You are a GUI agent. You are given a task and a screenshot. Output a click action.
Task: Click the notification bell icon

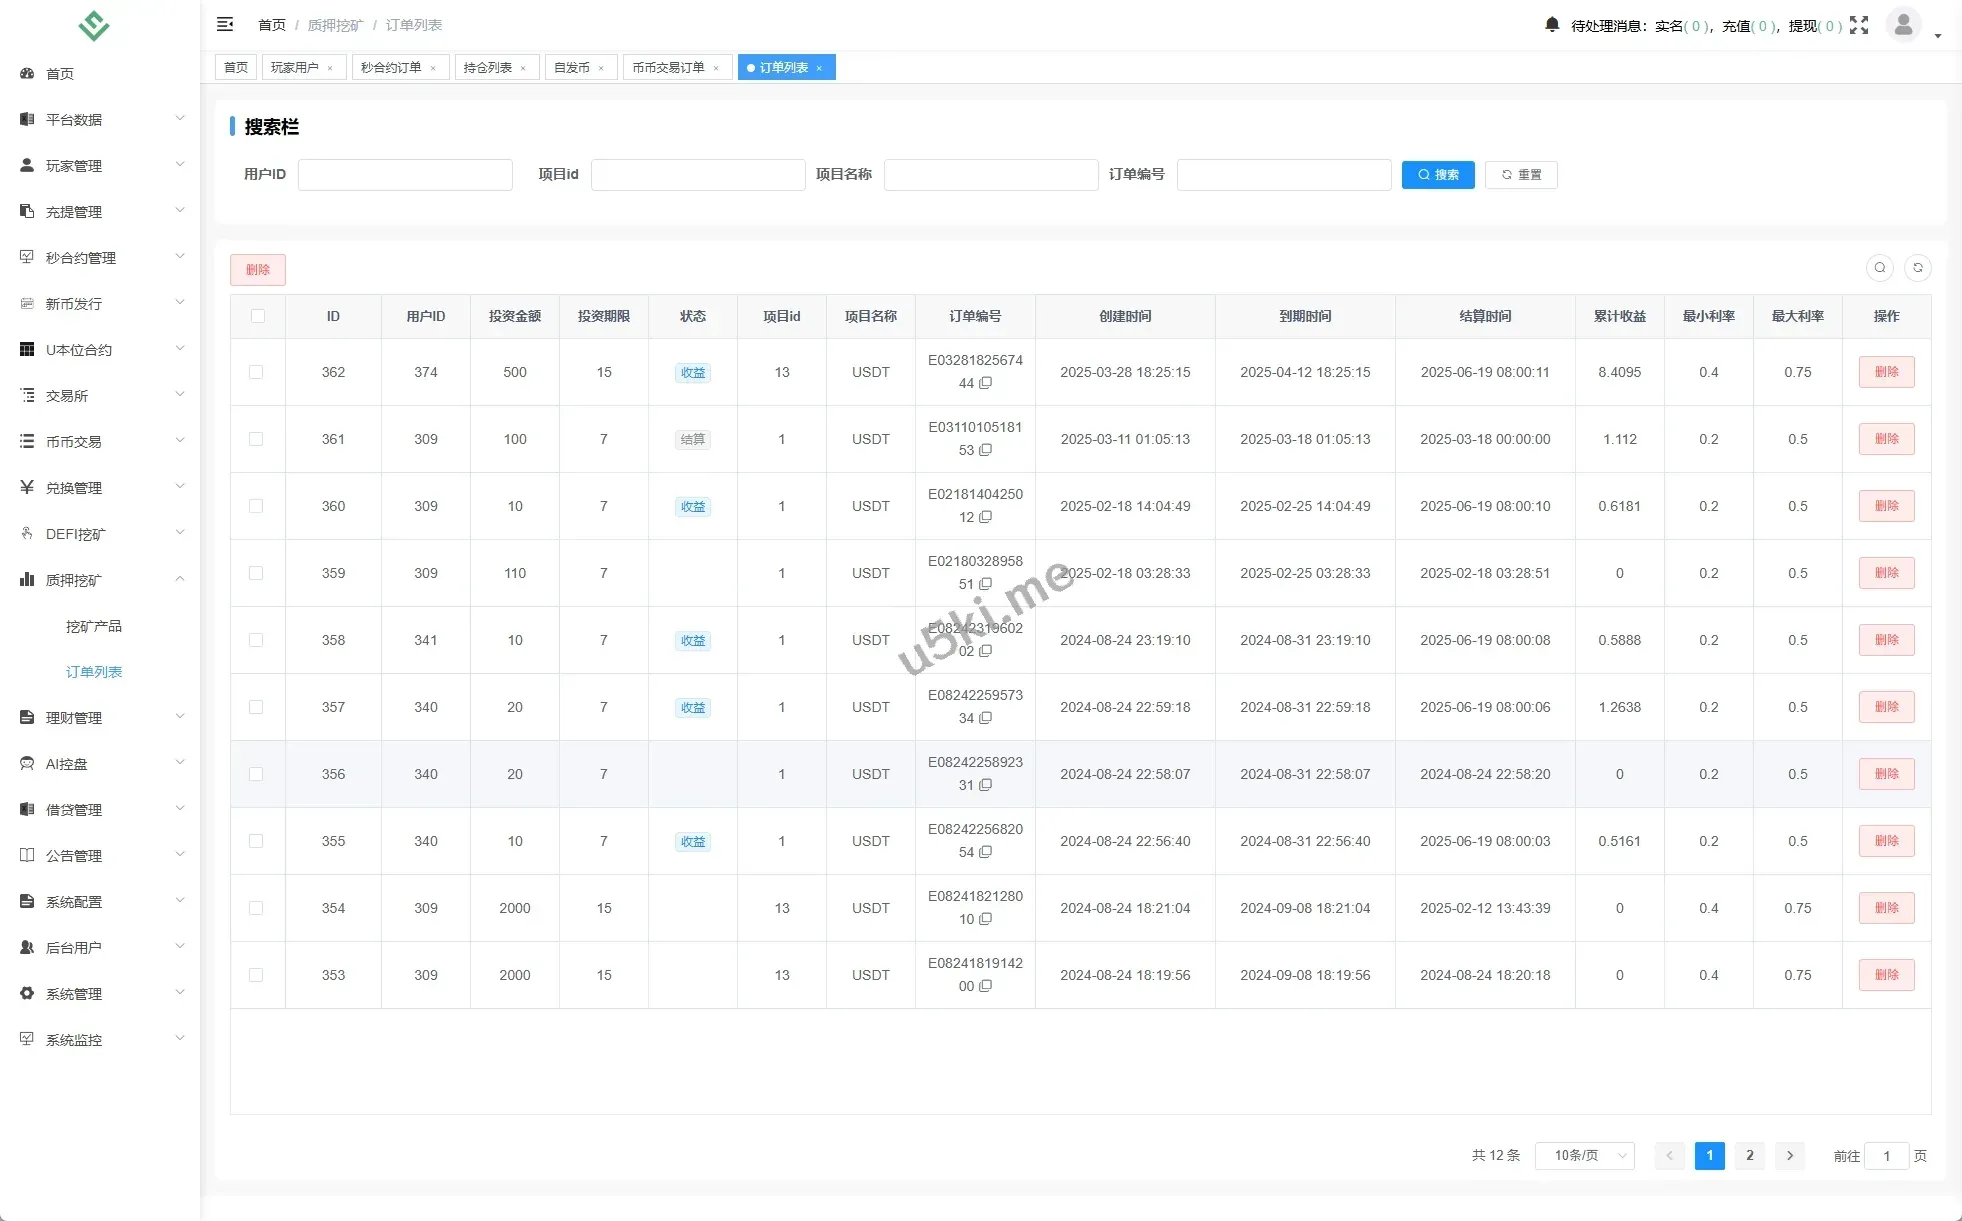pyautogui.click(x=1551, y=25)
